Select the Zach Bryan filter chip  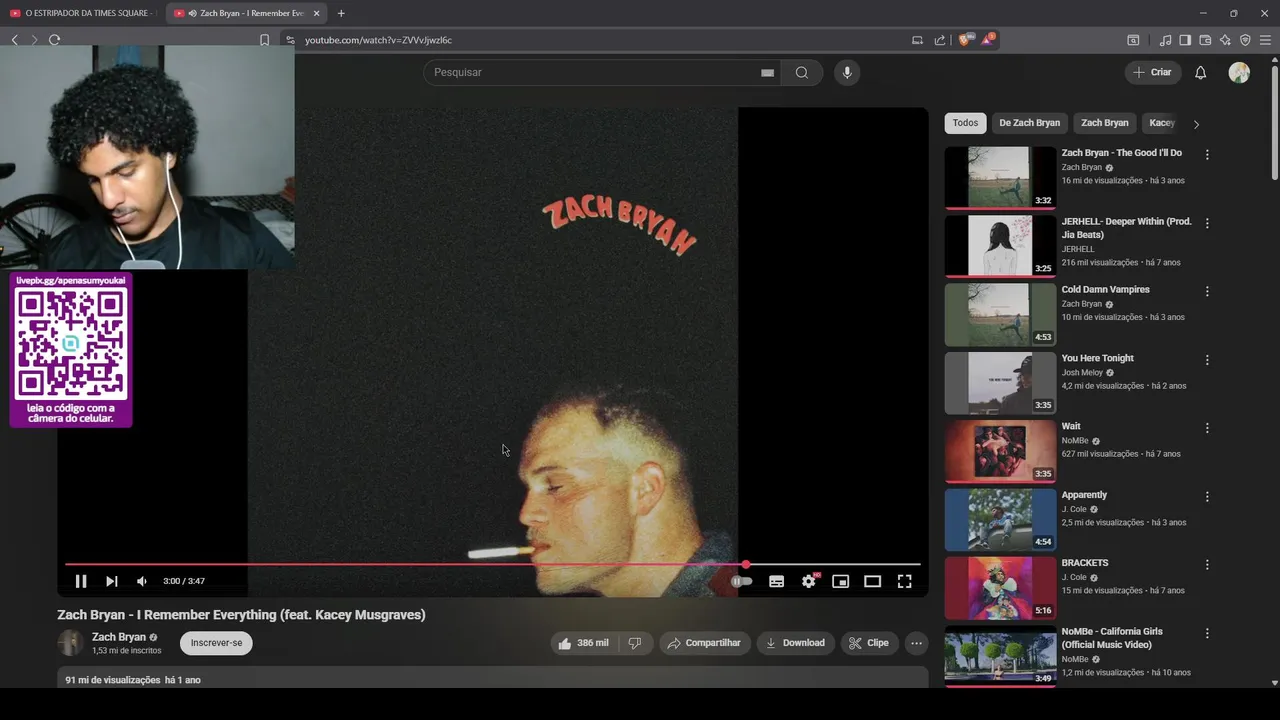tap(1104, 123)
